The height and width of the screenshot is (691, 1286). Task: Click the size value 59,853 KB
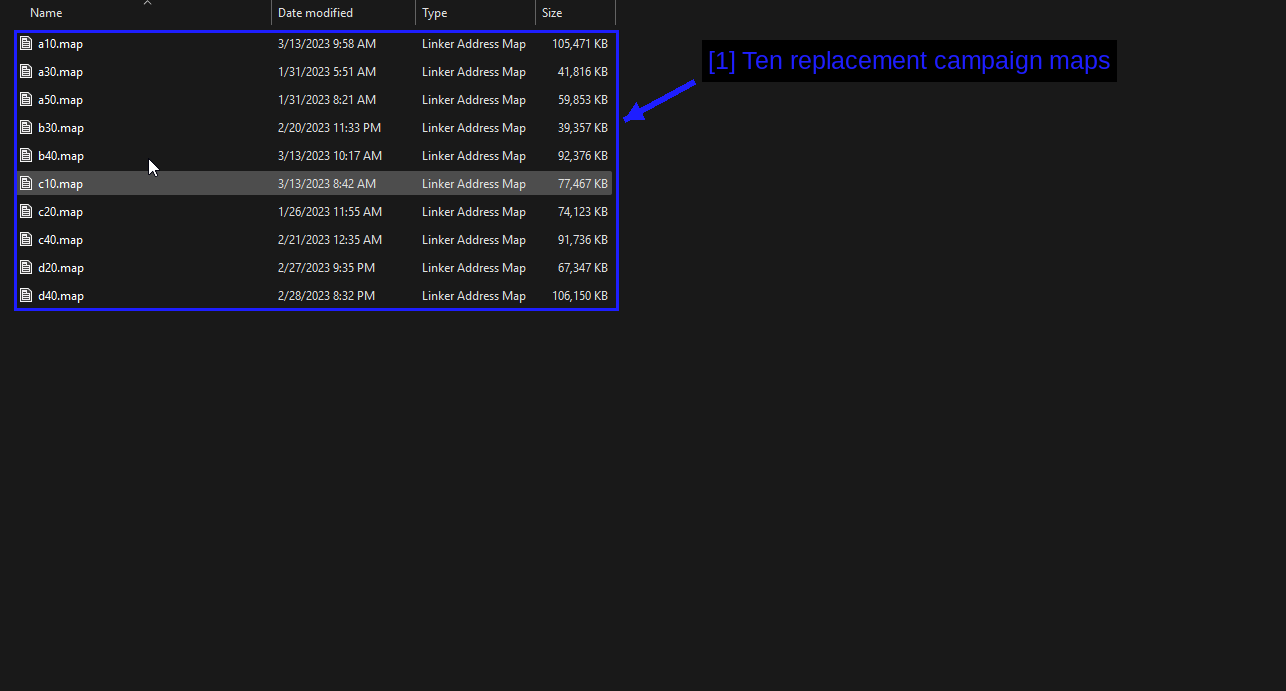click(583, 100)
